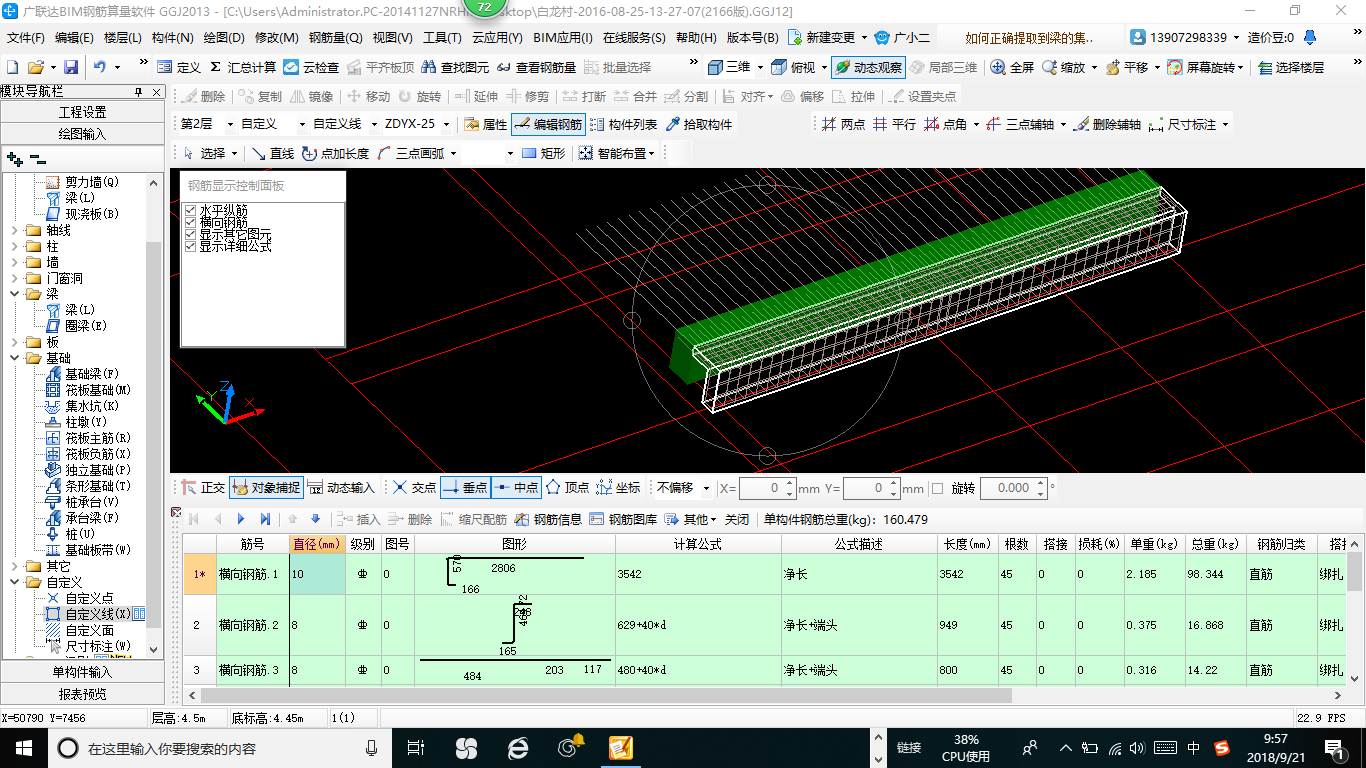Click 查看钢筋量 view rebar quantity

(x=536, y=67)
